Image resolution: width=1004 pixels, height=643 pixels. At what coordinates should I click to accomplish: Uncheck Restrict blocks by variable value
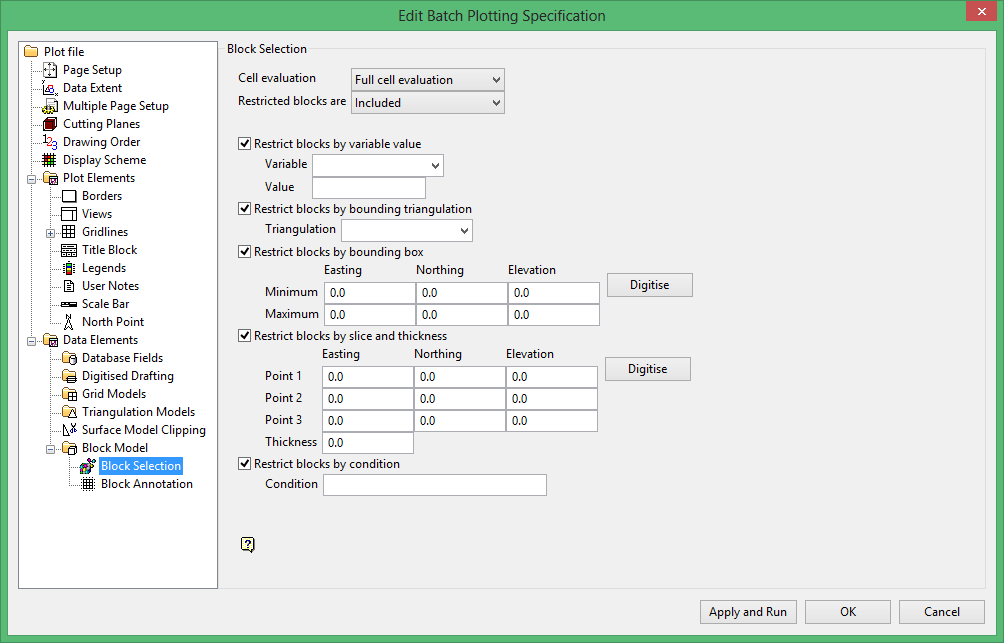tap(245, 144)
